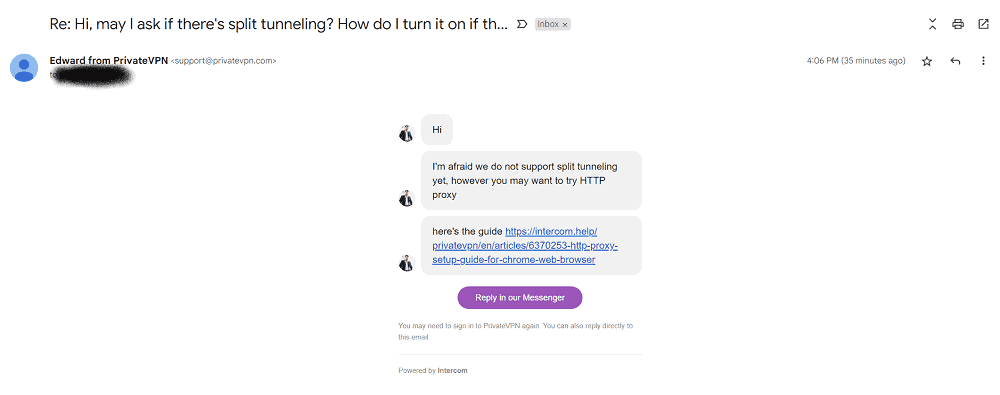This screenshot has height=395, width=1000.
Task: Collapse all messages with the arrows icon
Action: tap(932, 24)
